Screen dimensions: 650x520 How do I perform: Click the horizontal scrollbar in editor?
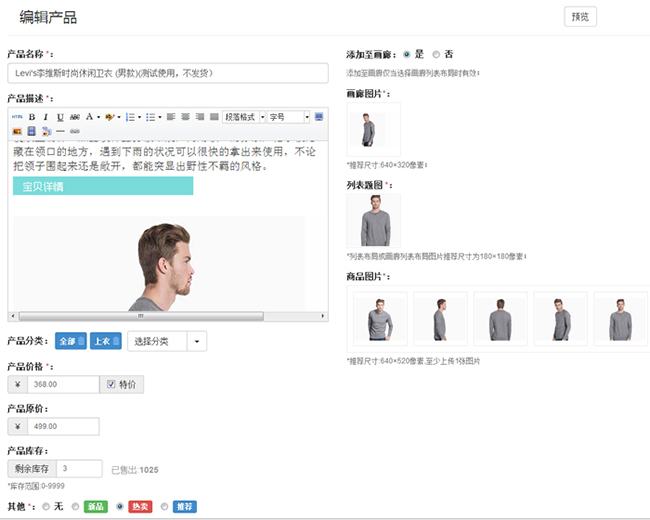pyautogui.click(x=140, y=315)
